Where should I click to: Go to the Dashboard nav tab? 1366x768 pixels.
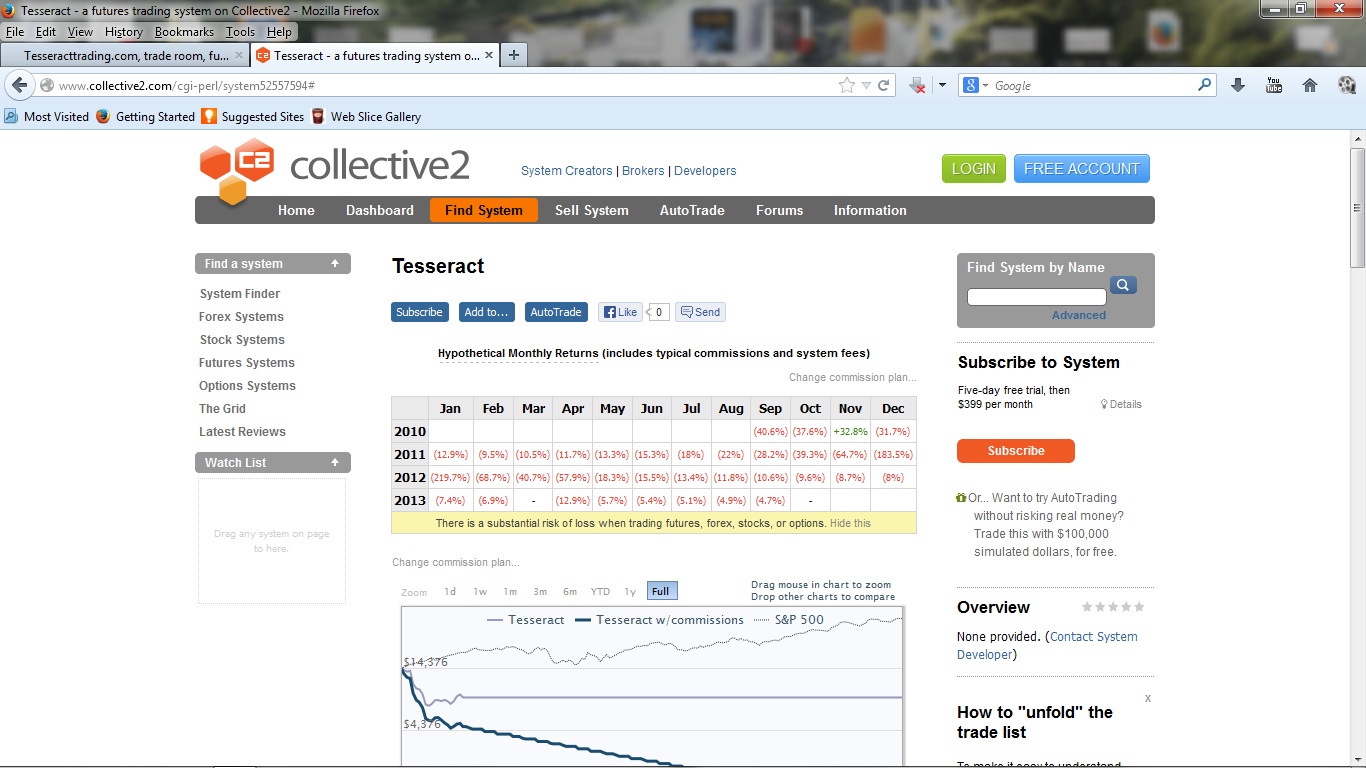point(380,210)
